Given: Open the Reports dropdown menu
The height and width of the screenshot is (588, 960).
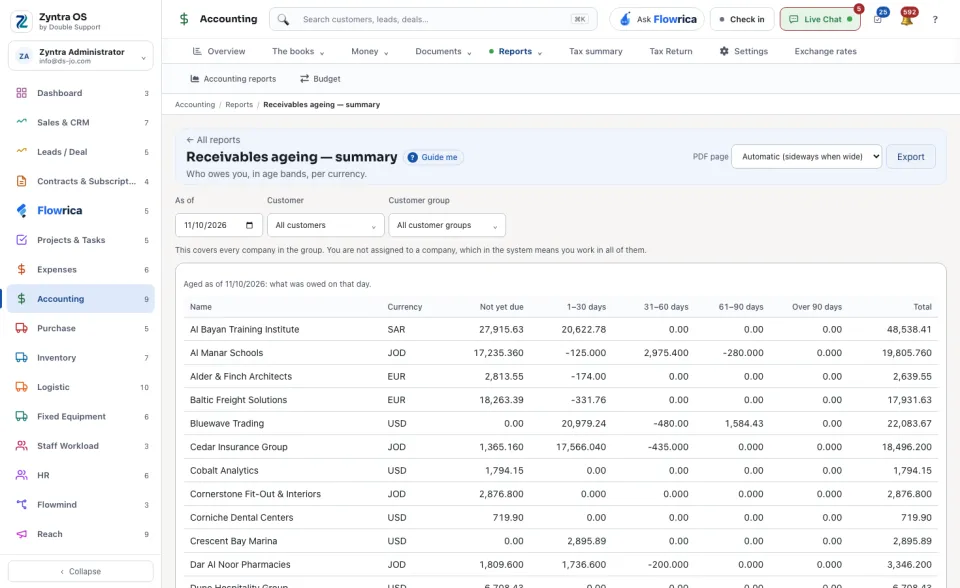Looking at the screenshot, I should [x=516, y=51].
